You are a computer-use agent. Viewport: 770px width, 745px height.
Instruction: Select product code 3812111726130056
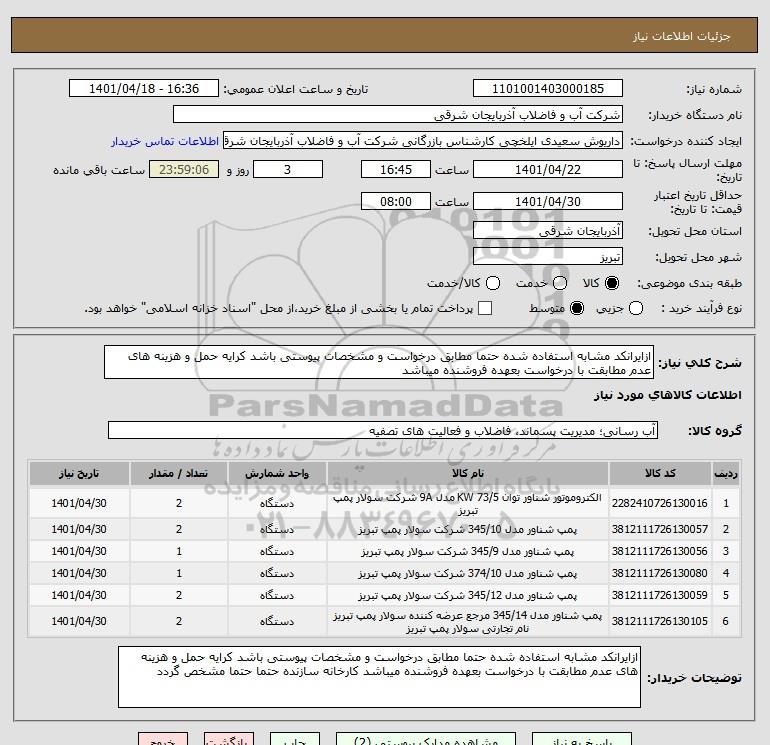(x=660, y=552)
